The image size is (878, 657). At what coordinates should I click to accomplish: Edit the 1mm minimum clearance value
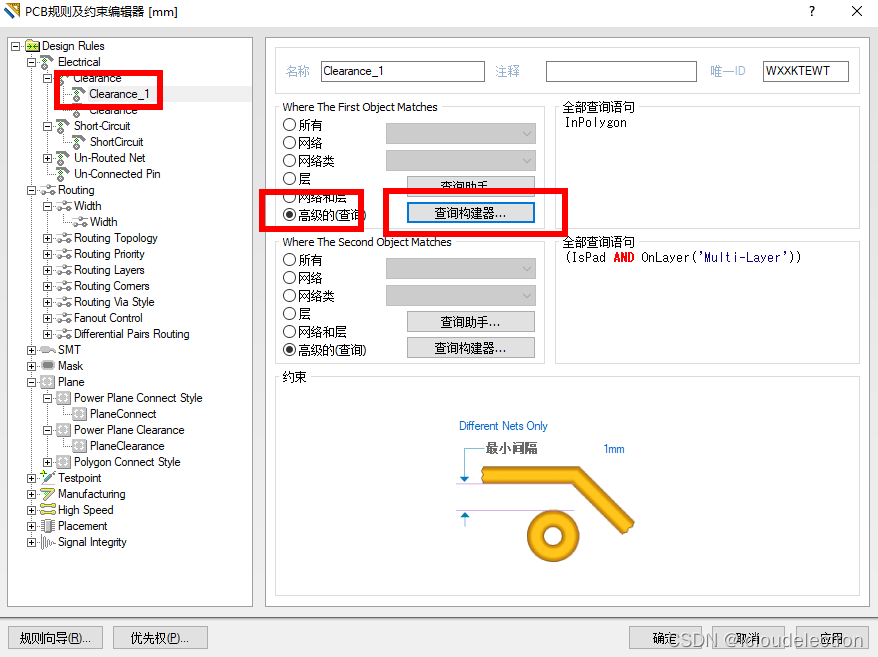click(614, 449)
